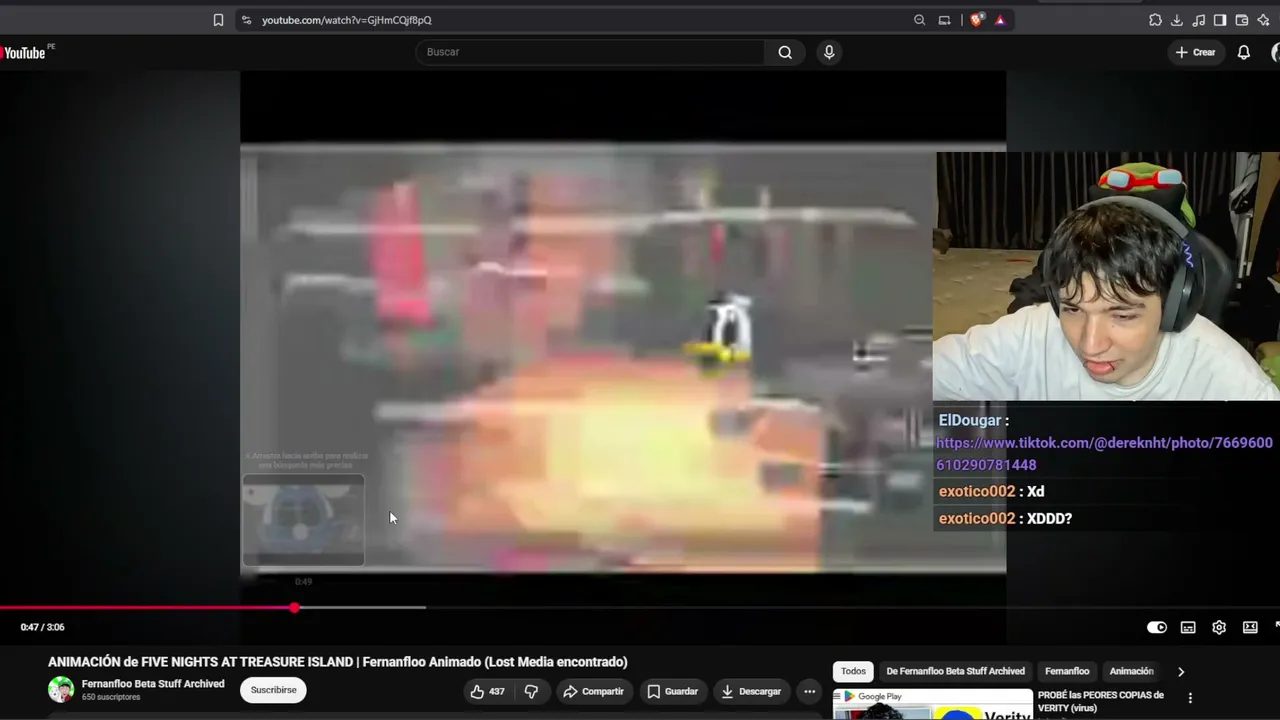The height and width of the screenshot is (720, 1280).
Task: Click the seek preview thumbnail in the player
Action: (303, 519)
